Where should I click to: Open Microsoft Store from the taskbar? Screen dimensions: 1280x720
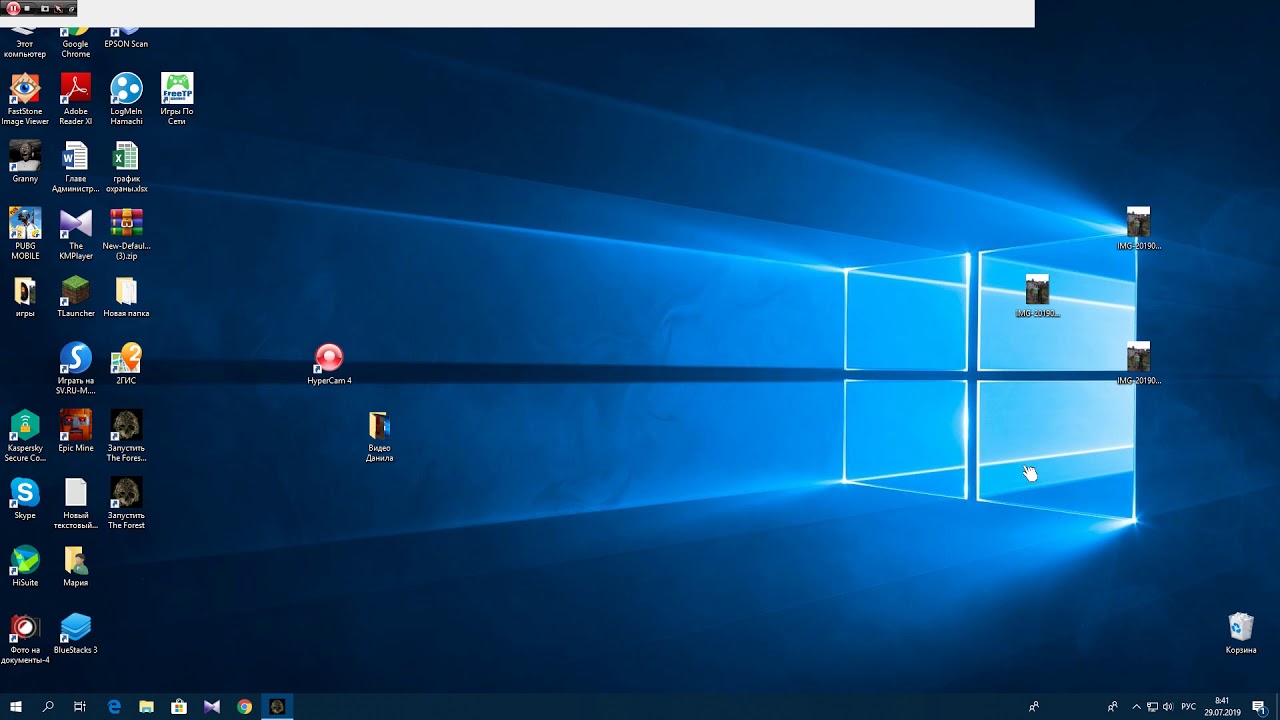click(x=179, y=707)
